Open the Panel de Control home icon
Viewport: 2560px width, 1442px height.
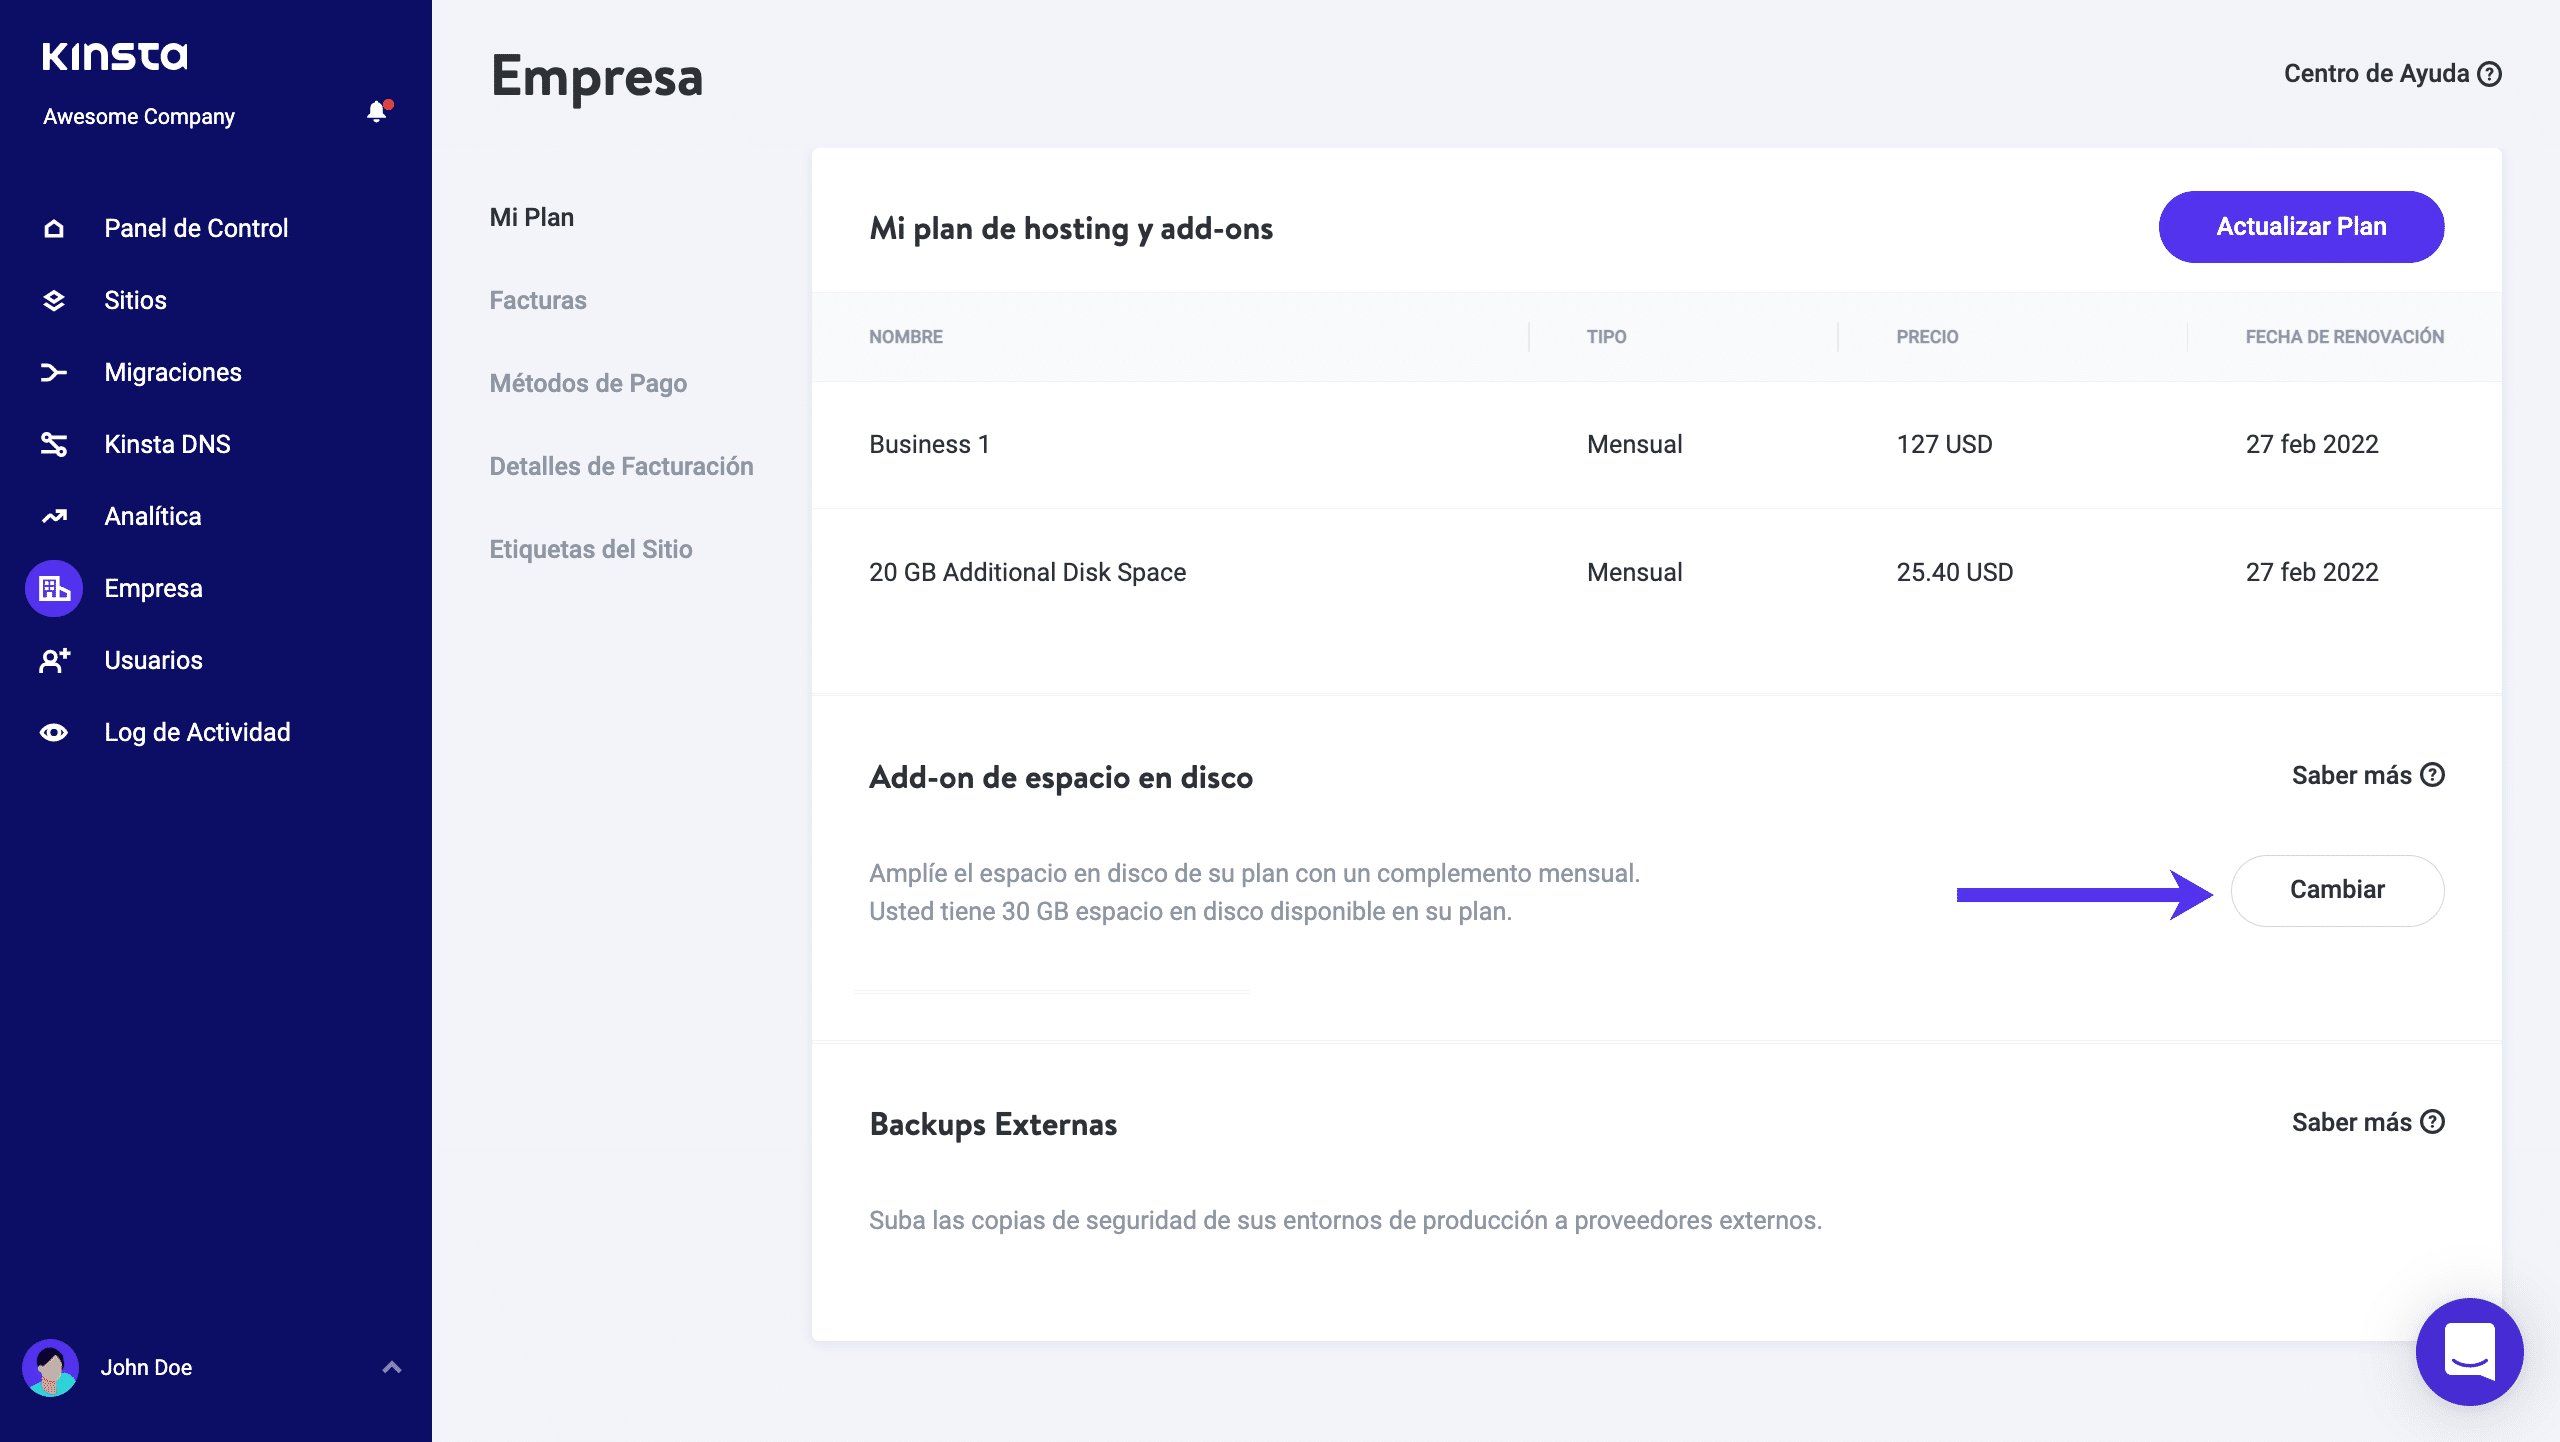click(x=54, y=229)
